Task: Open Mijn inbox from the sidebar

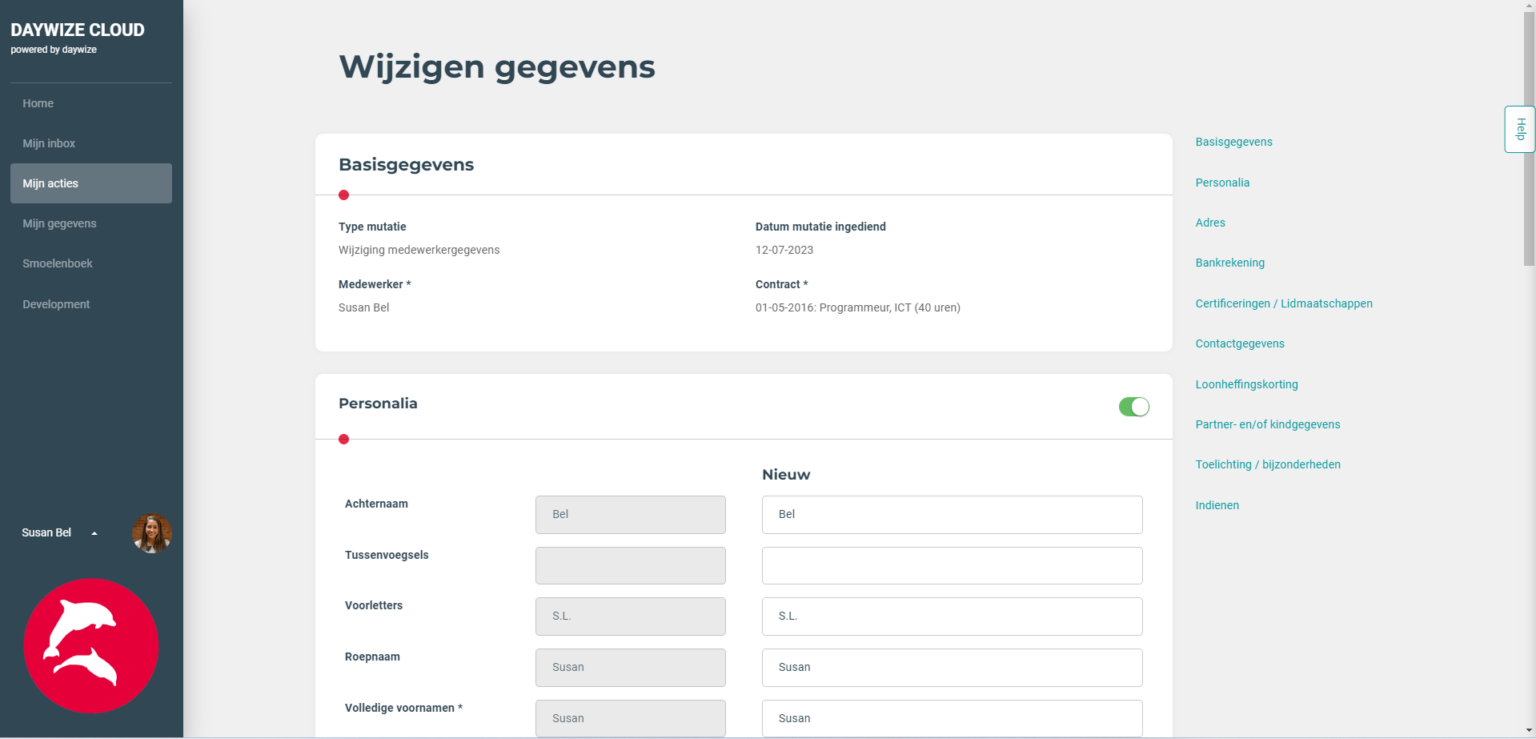Action: [x=49, y=143]
